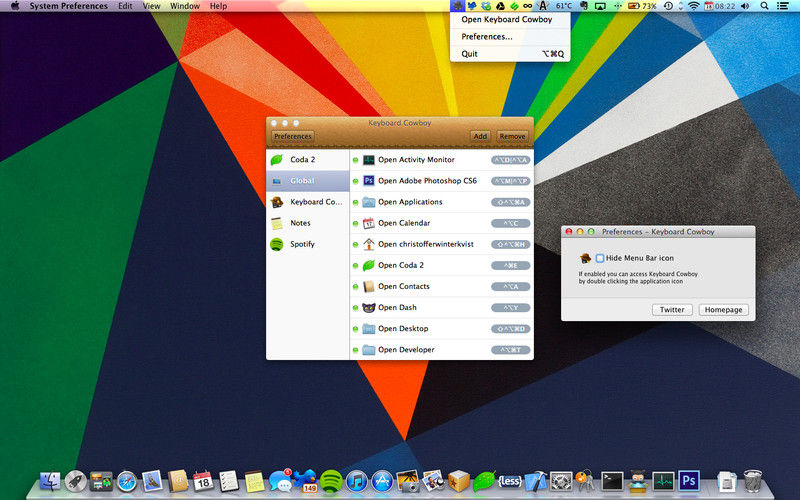Click the Open Calendar row icon
The height and width of the screenshot is (500, 800).
coord(368,223)
